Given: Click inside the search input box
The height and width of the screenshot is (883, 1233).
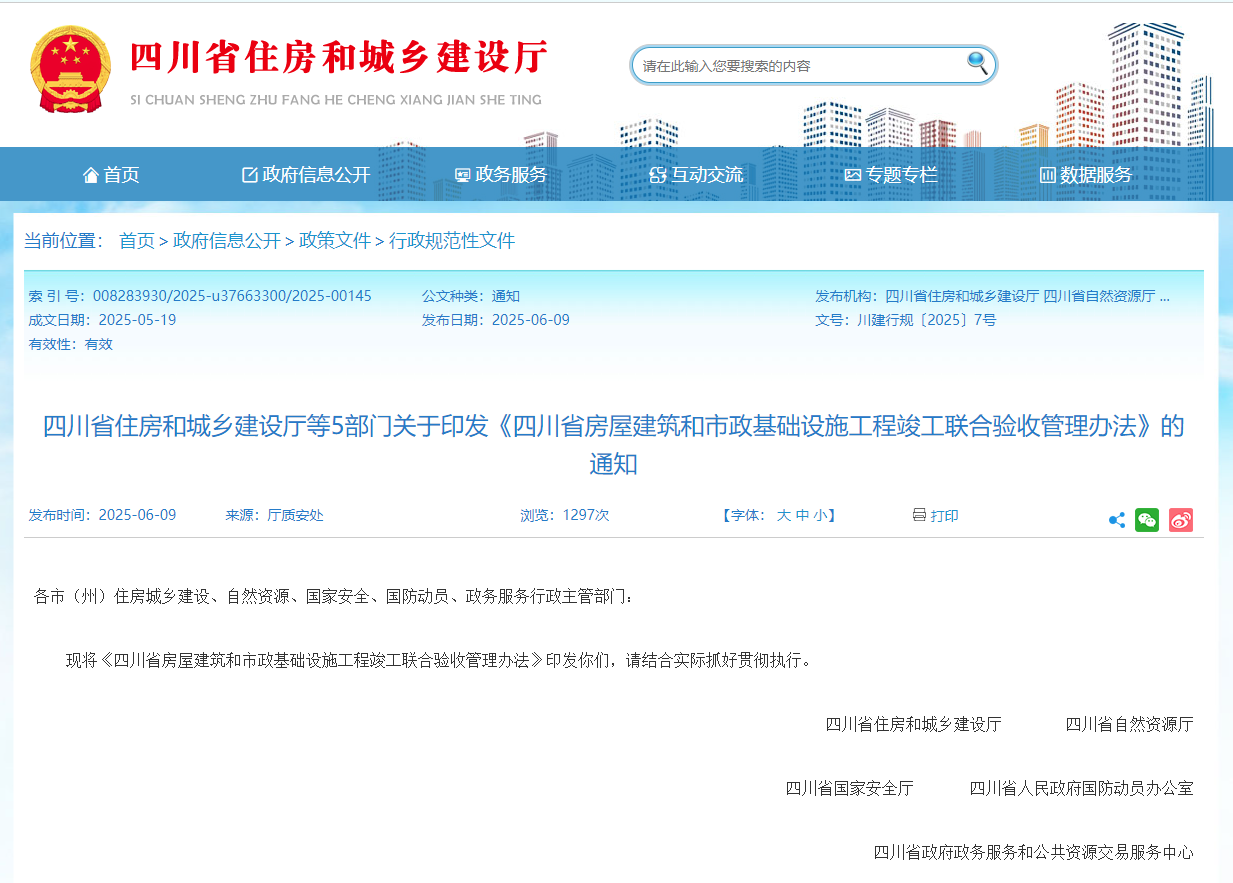Looking at the screenshot, I should (x=790, y=63).
